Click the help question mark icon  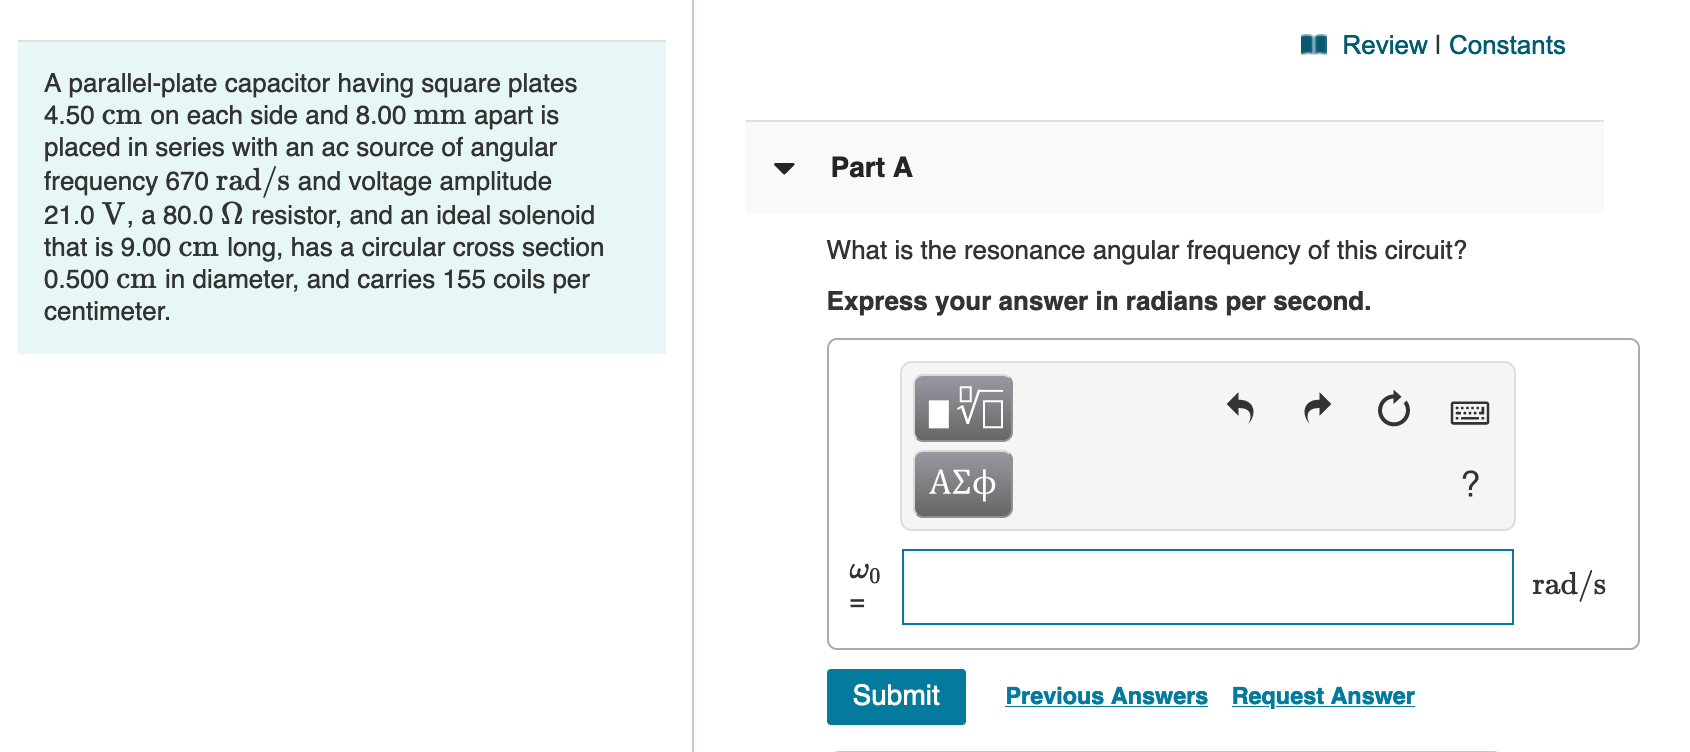click(x=1470, y=484)
